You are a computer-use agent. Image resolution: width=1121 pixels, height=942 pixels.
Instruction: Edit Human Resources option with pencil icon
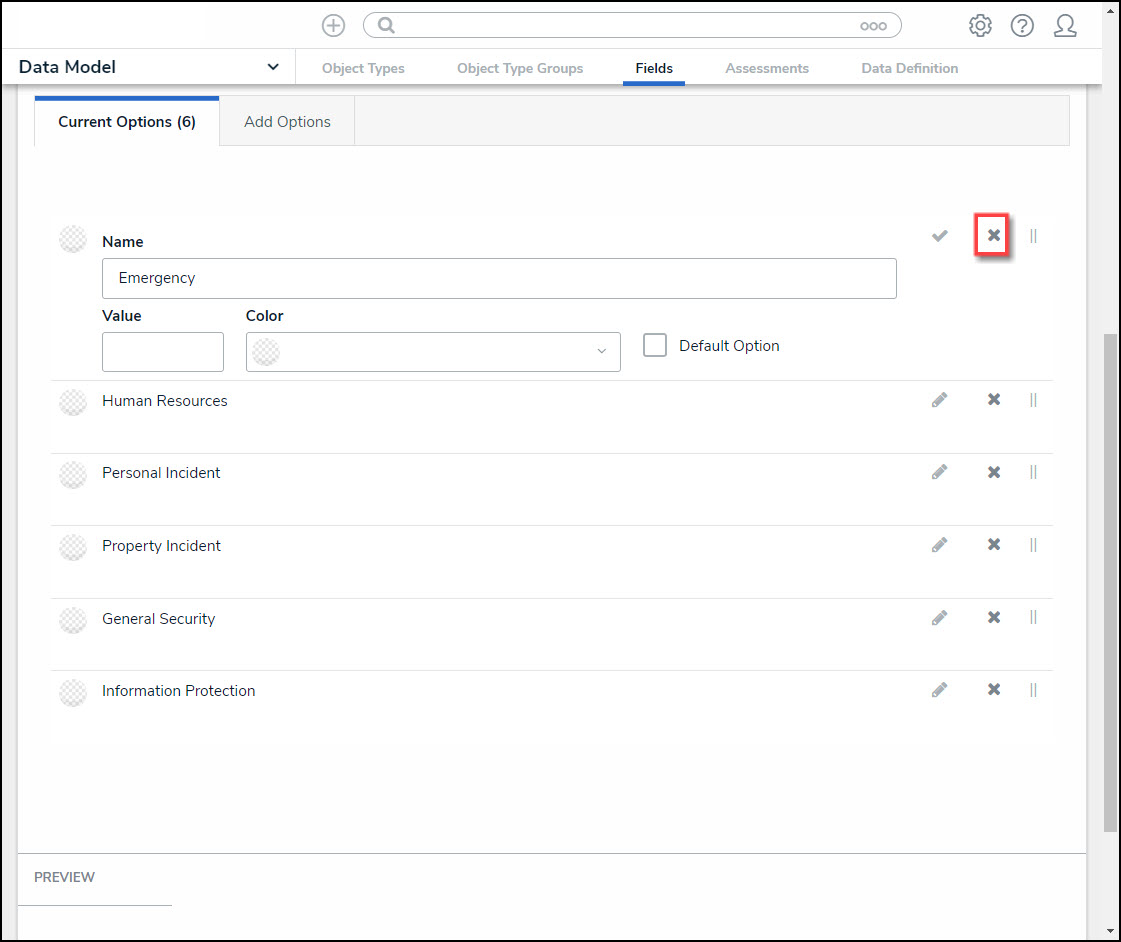tap(939, 400)
